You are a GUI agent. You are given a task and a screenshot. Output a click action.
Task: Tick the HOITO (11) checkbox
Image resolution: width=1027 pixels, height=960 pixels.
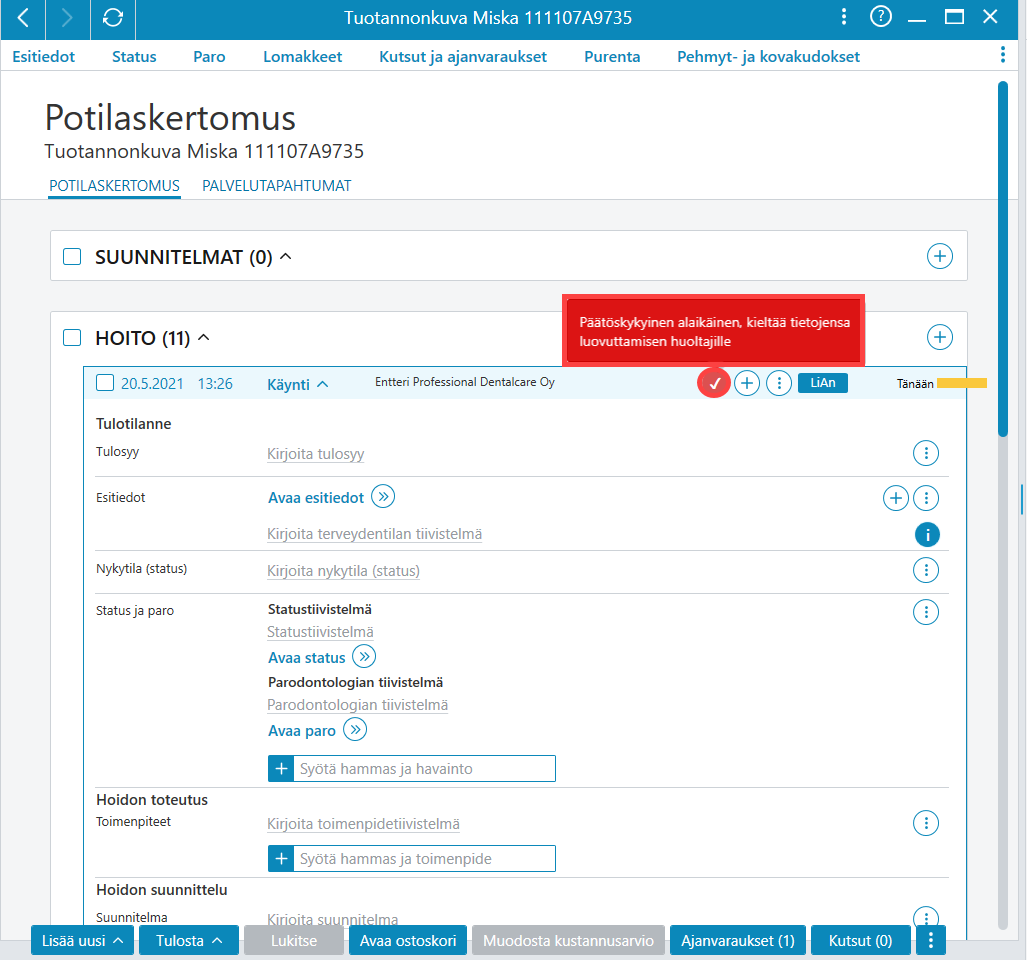tap(72, 337)
